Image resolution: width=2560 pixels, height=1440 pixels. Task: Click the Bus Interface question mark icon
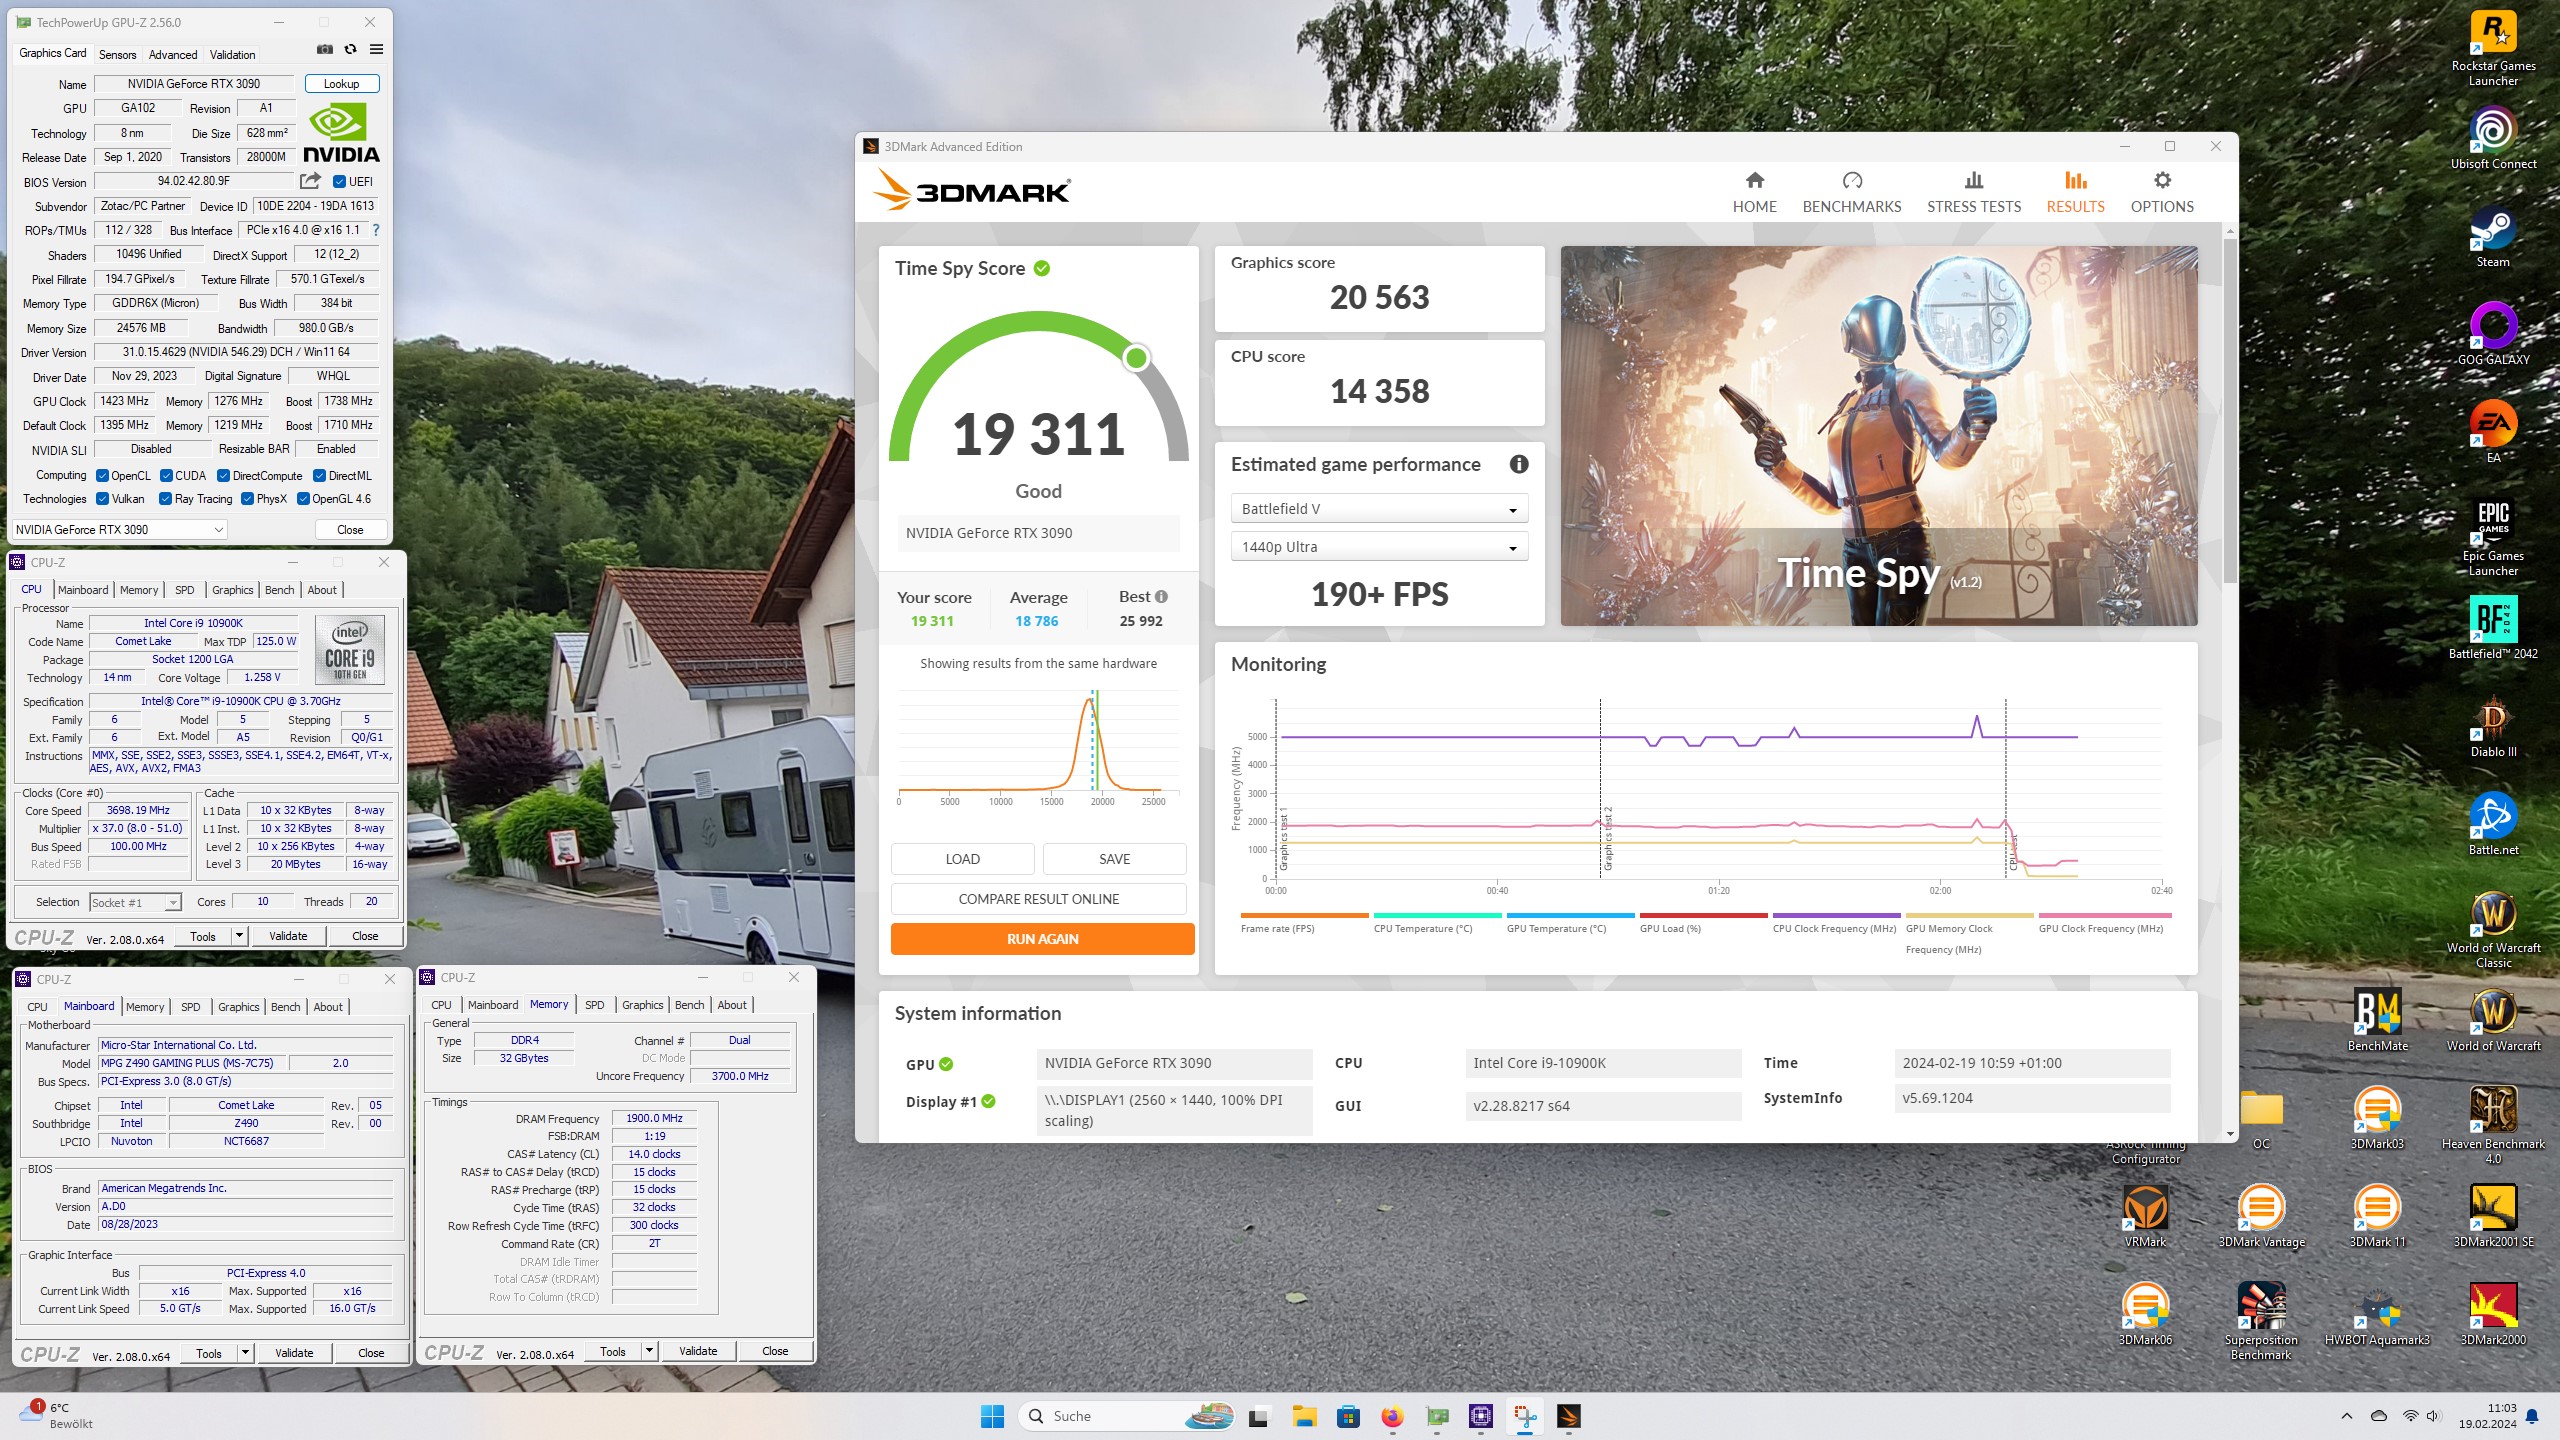pos(376,230)
